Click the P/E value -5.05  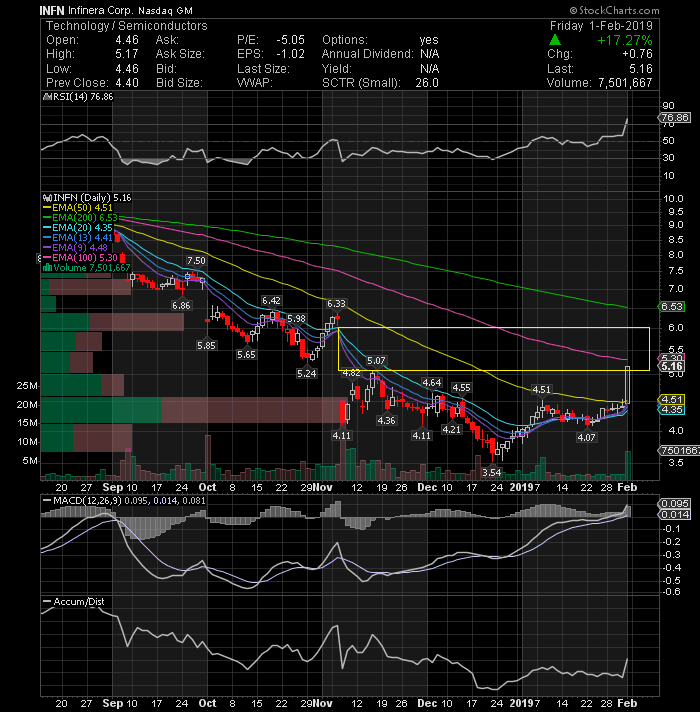[x=291, y=40]
